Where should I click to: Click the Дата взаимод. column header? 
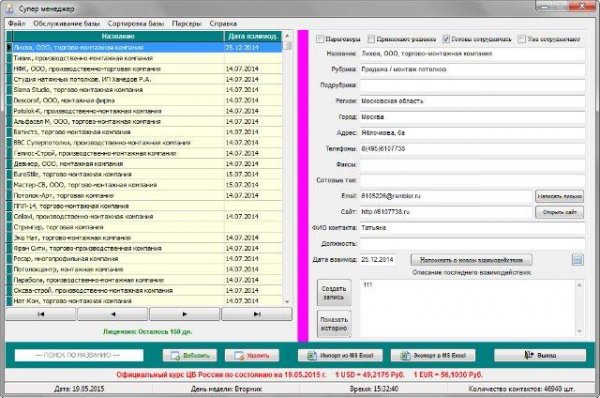[x=253, y=36]
